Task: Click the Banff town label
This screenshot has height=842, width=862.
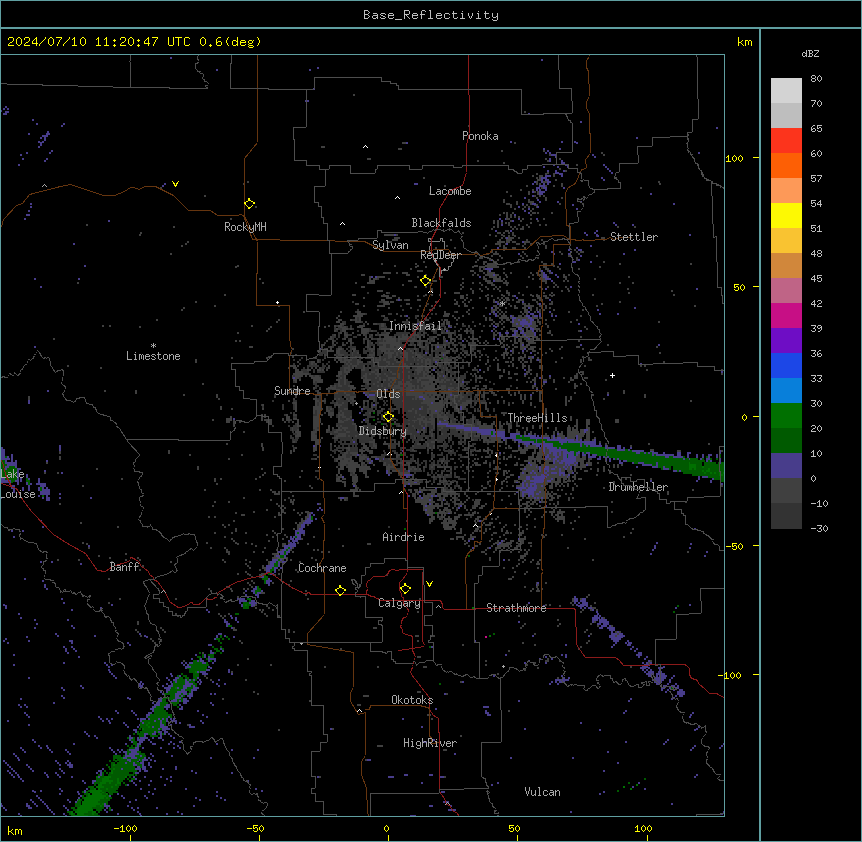Action: (124, 567)
